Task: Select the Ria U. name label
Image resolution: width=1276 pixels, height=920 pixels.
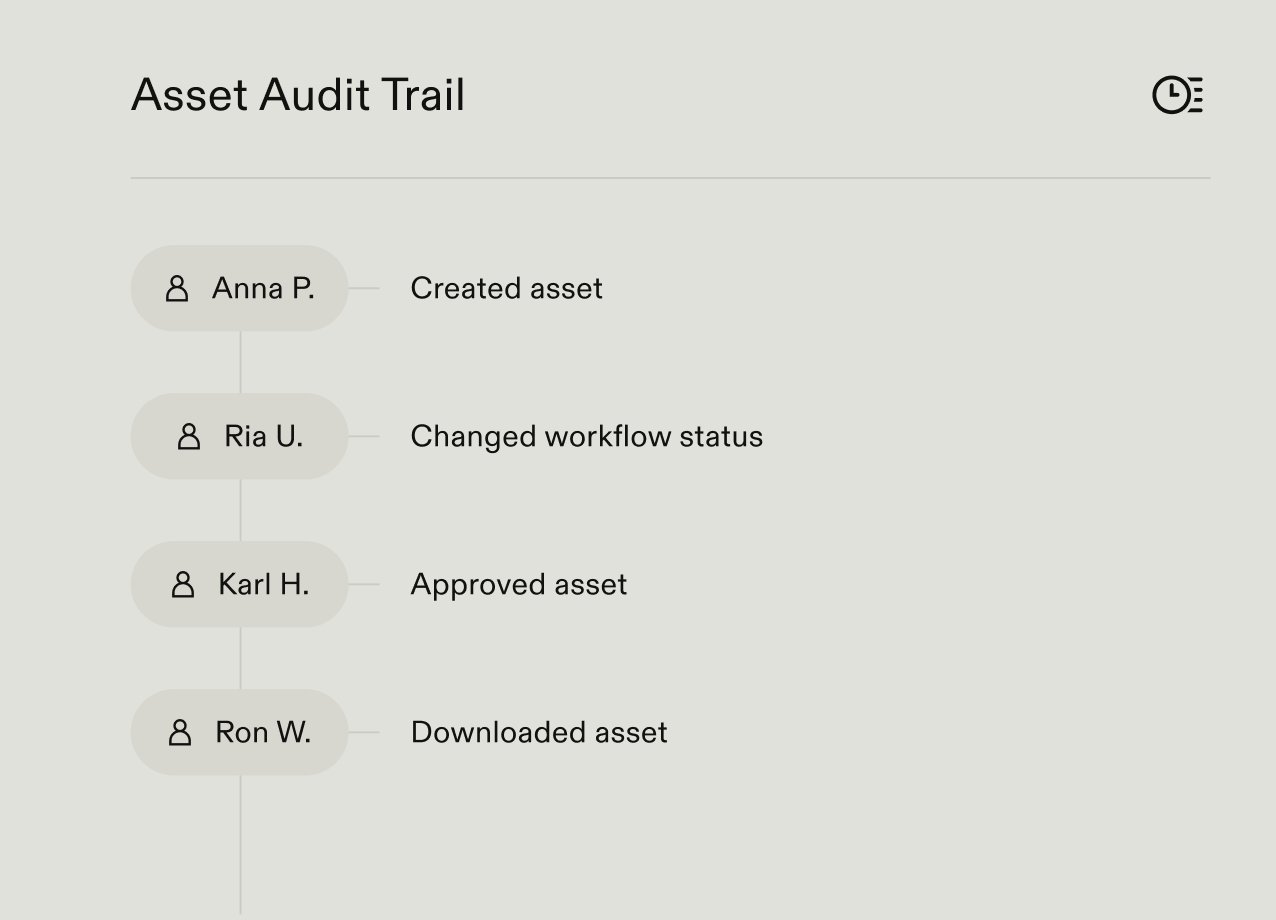Action: [263, 437]
